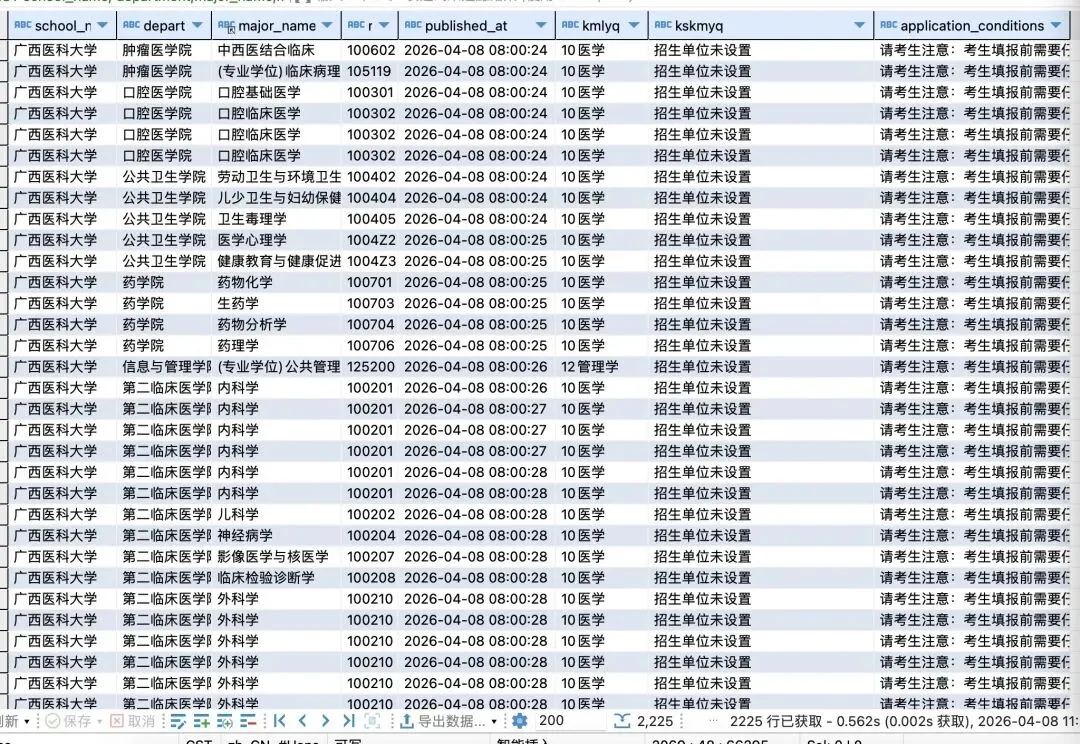Image resolution: width=1080 pixels, height=744 pixels.
Task: Select the cell 健康教育与健康促进
Action: [x=277, y=261]
